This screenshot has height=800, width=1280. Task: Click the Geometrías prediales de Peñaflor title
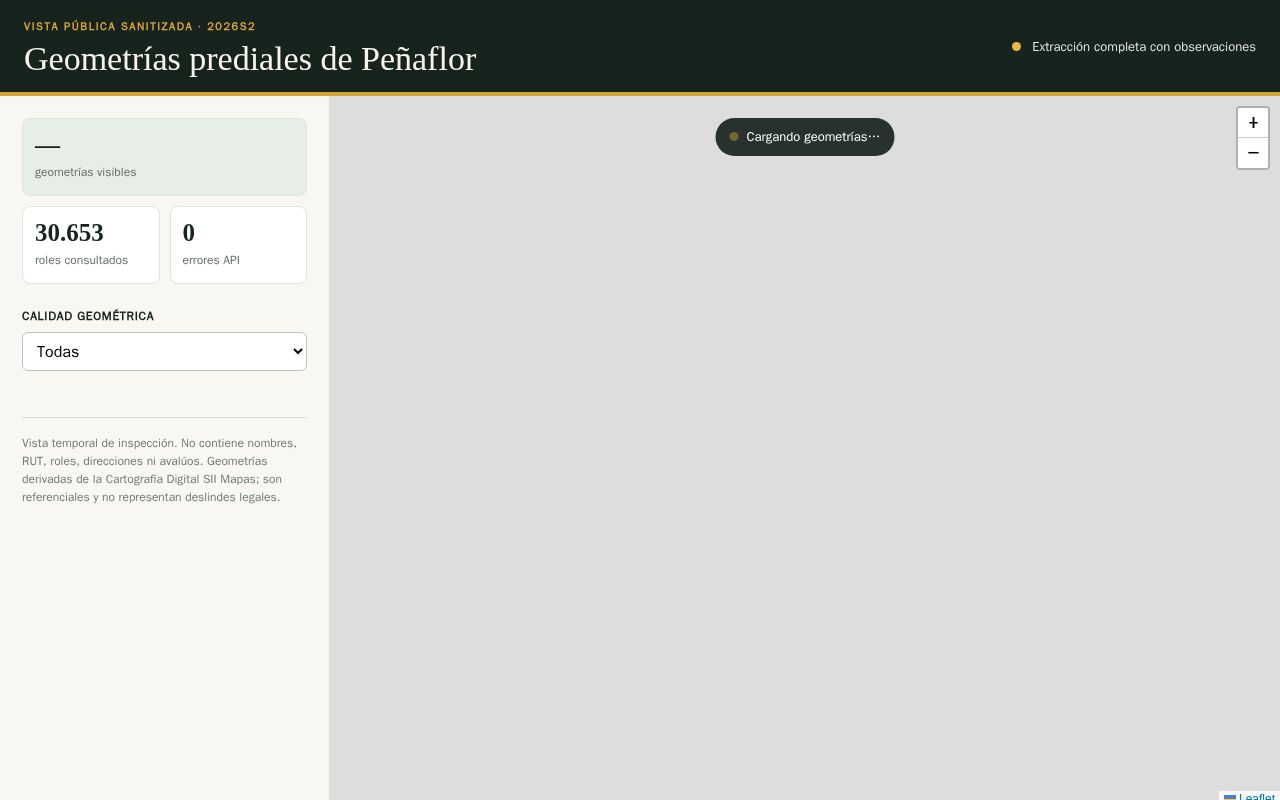click(x=250, y=59)
